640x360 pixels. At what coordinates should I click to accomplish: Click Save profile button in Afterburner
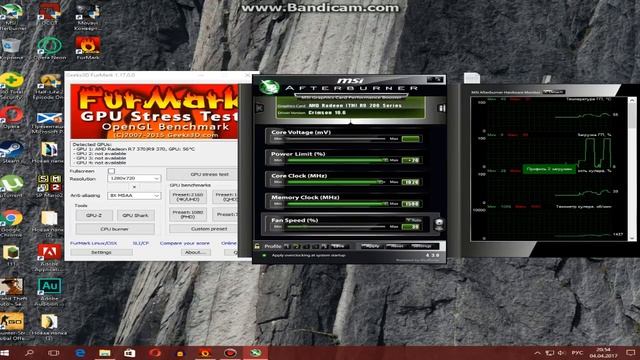click(340, 246)
